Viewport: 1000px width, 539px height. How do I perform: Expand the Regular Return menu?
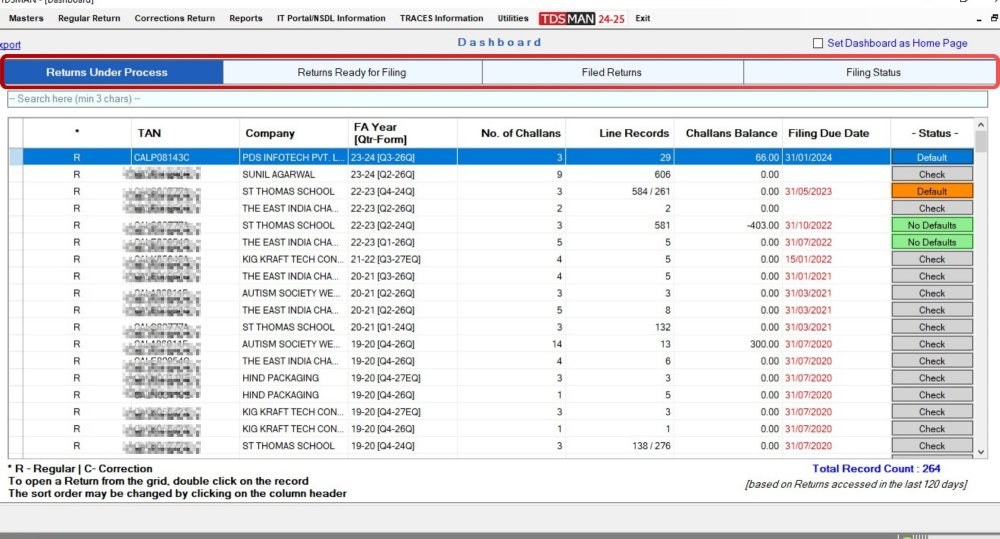click(x=89, y=18)
